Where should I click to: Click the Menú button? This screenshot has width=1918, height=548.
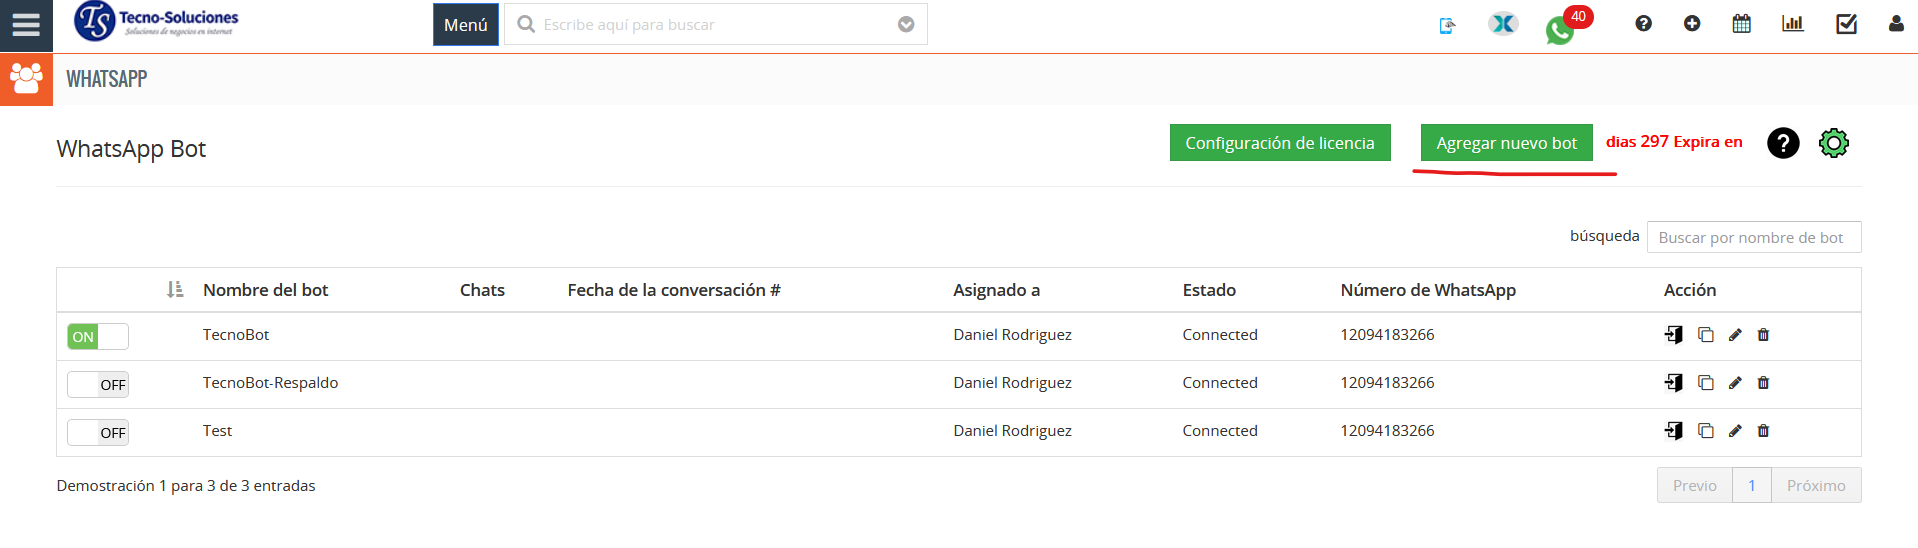[x=465, y=25]
